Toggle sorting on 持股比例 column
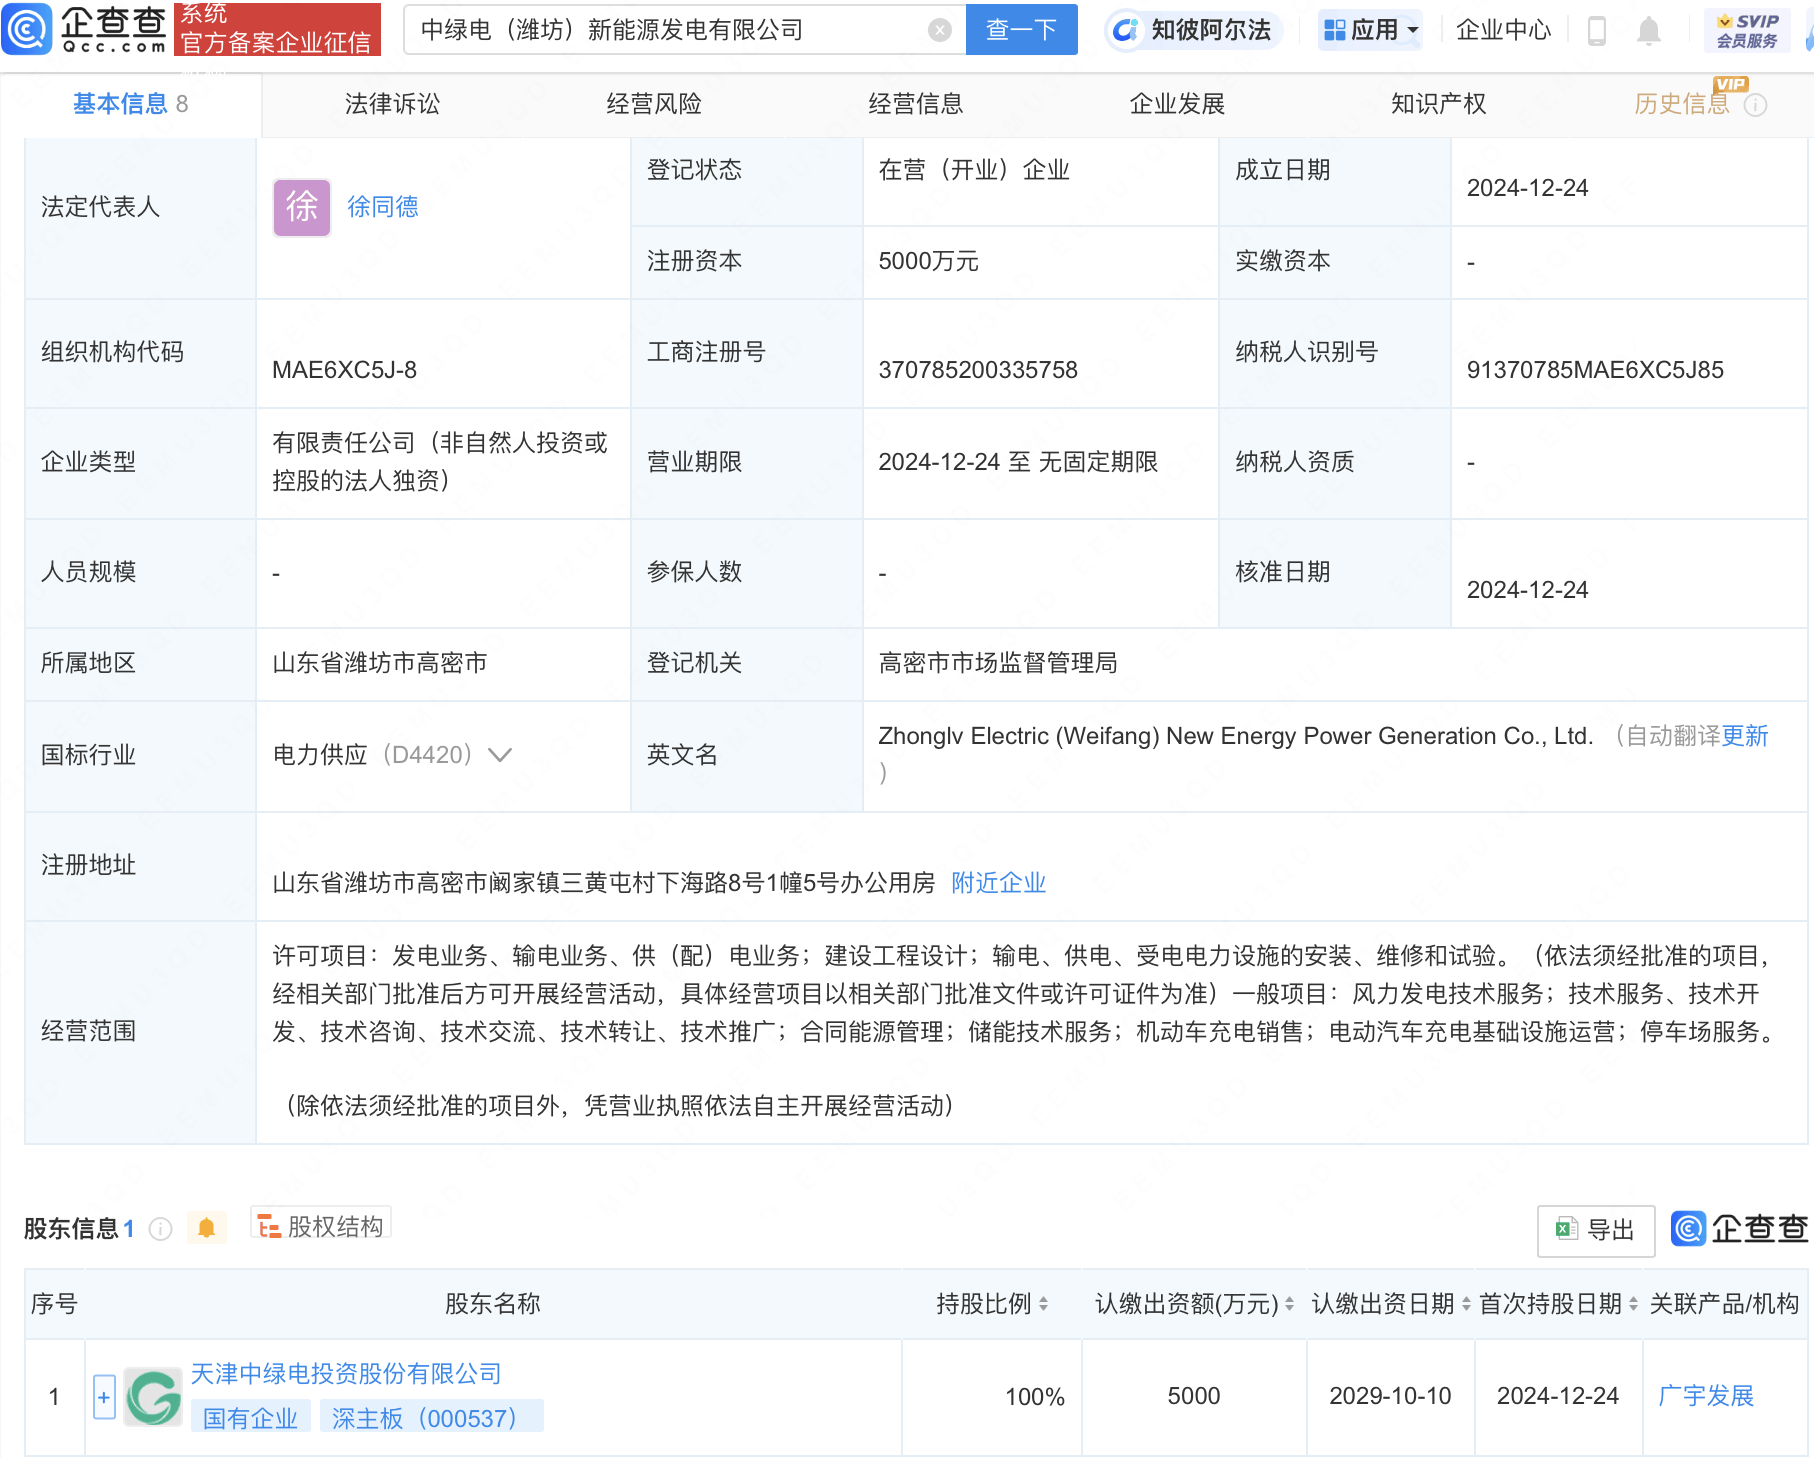1814x1458 pixels. click(x=1042, y=1303)
